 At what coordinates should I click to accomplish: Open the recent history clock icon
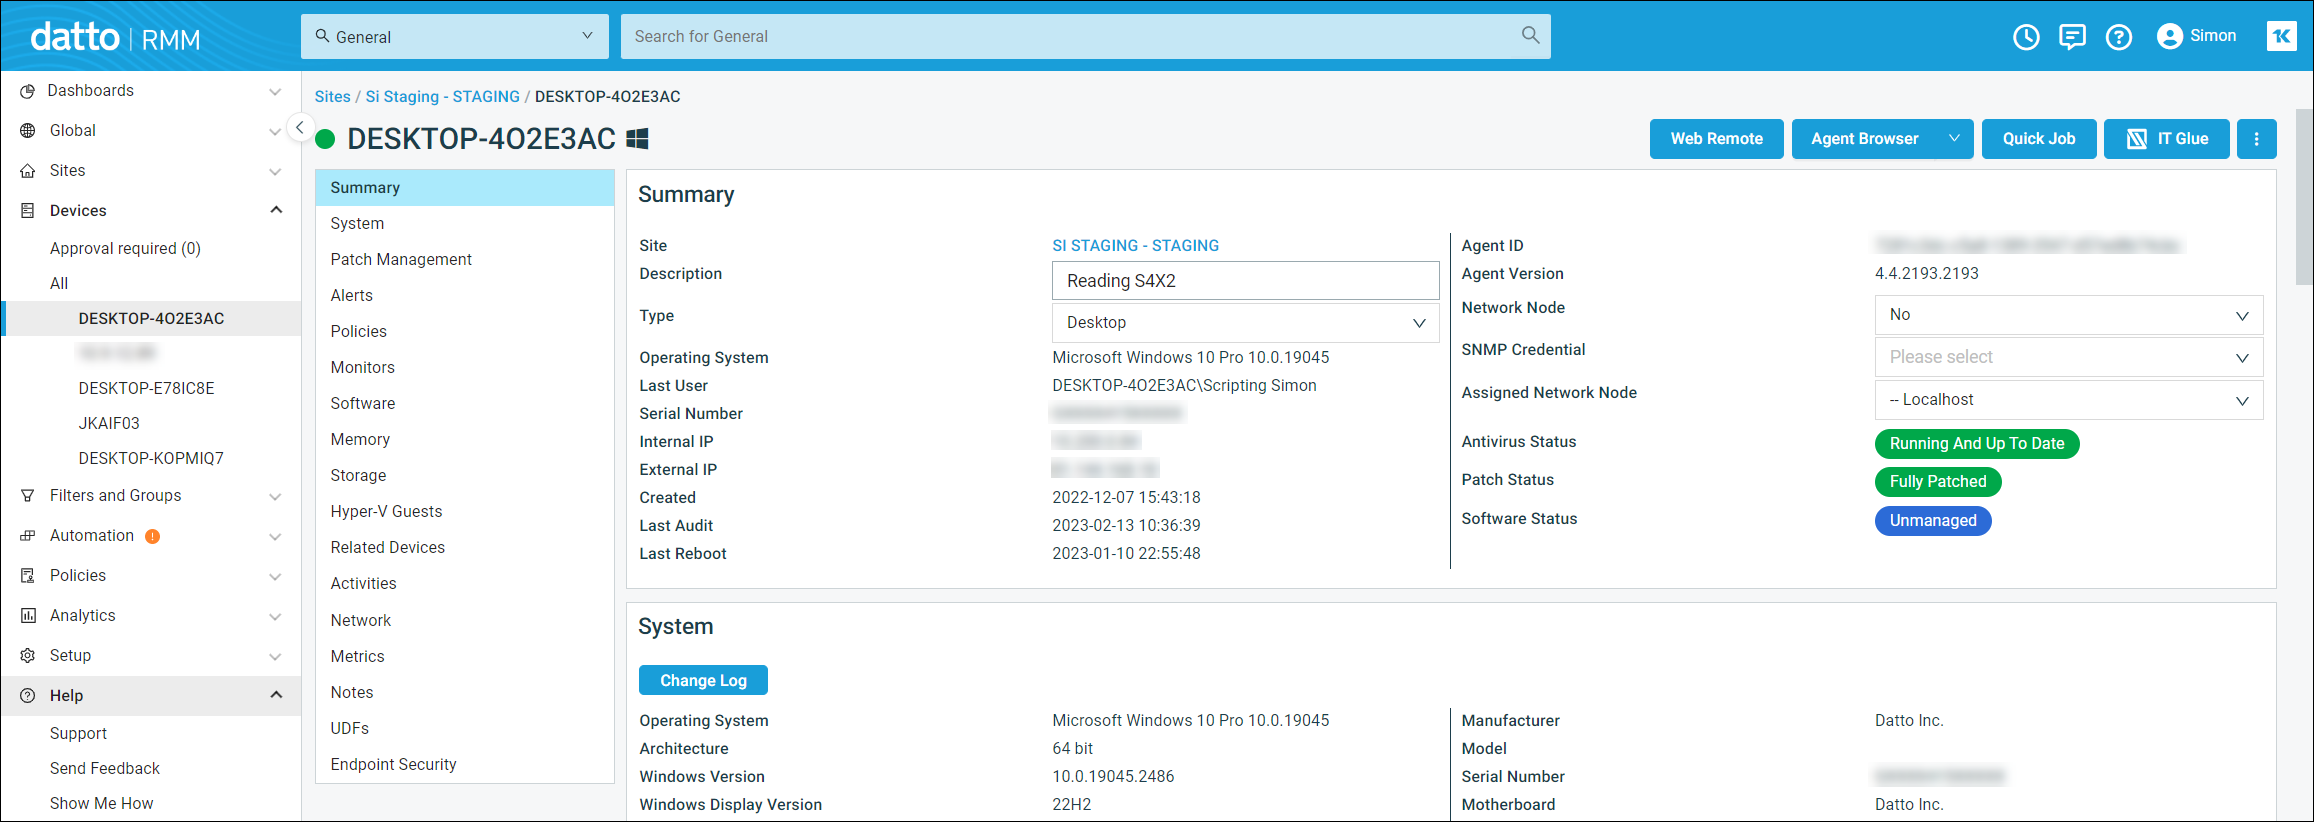click(x=2026, y=37)
